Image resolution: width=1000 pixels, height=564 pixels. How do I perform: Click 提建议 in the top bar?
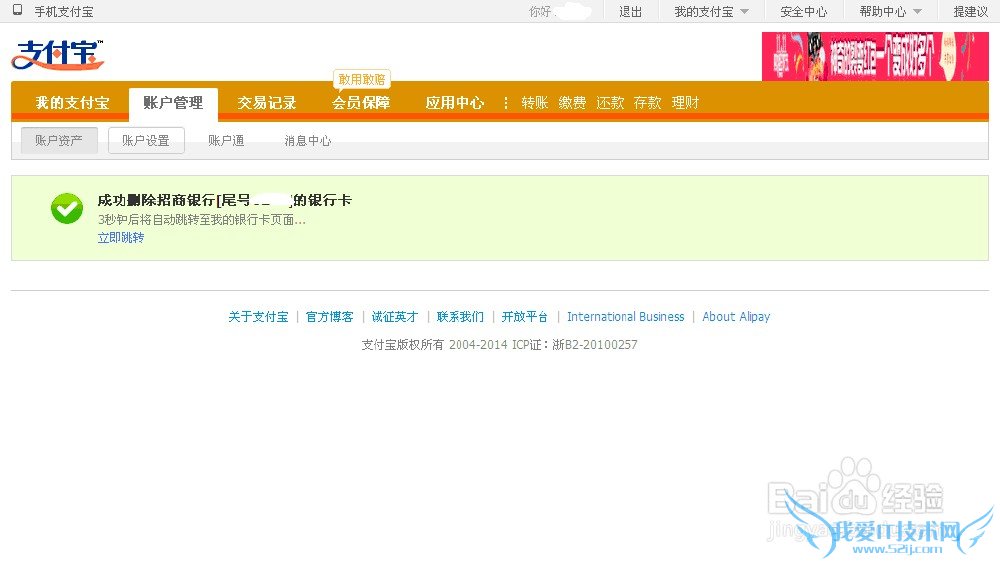970,11
